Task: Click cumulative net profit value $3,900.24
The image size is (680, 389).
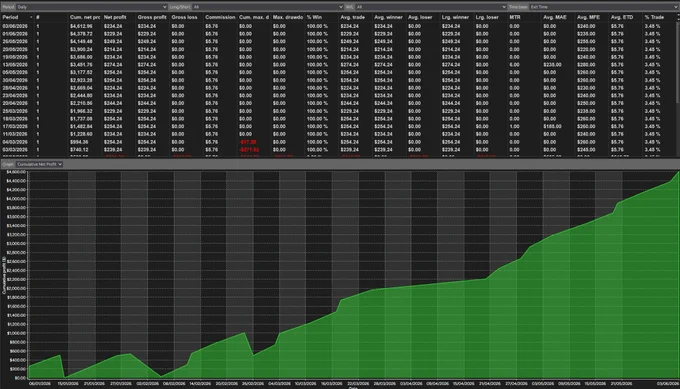Action: (81, 49)
